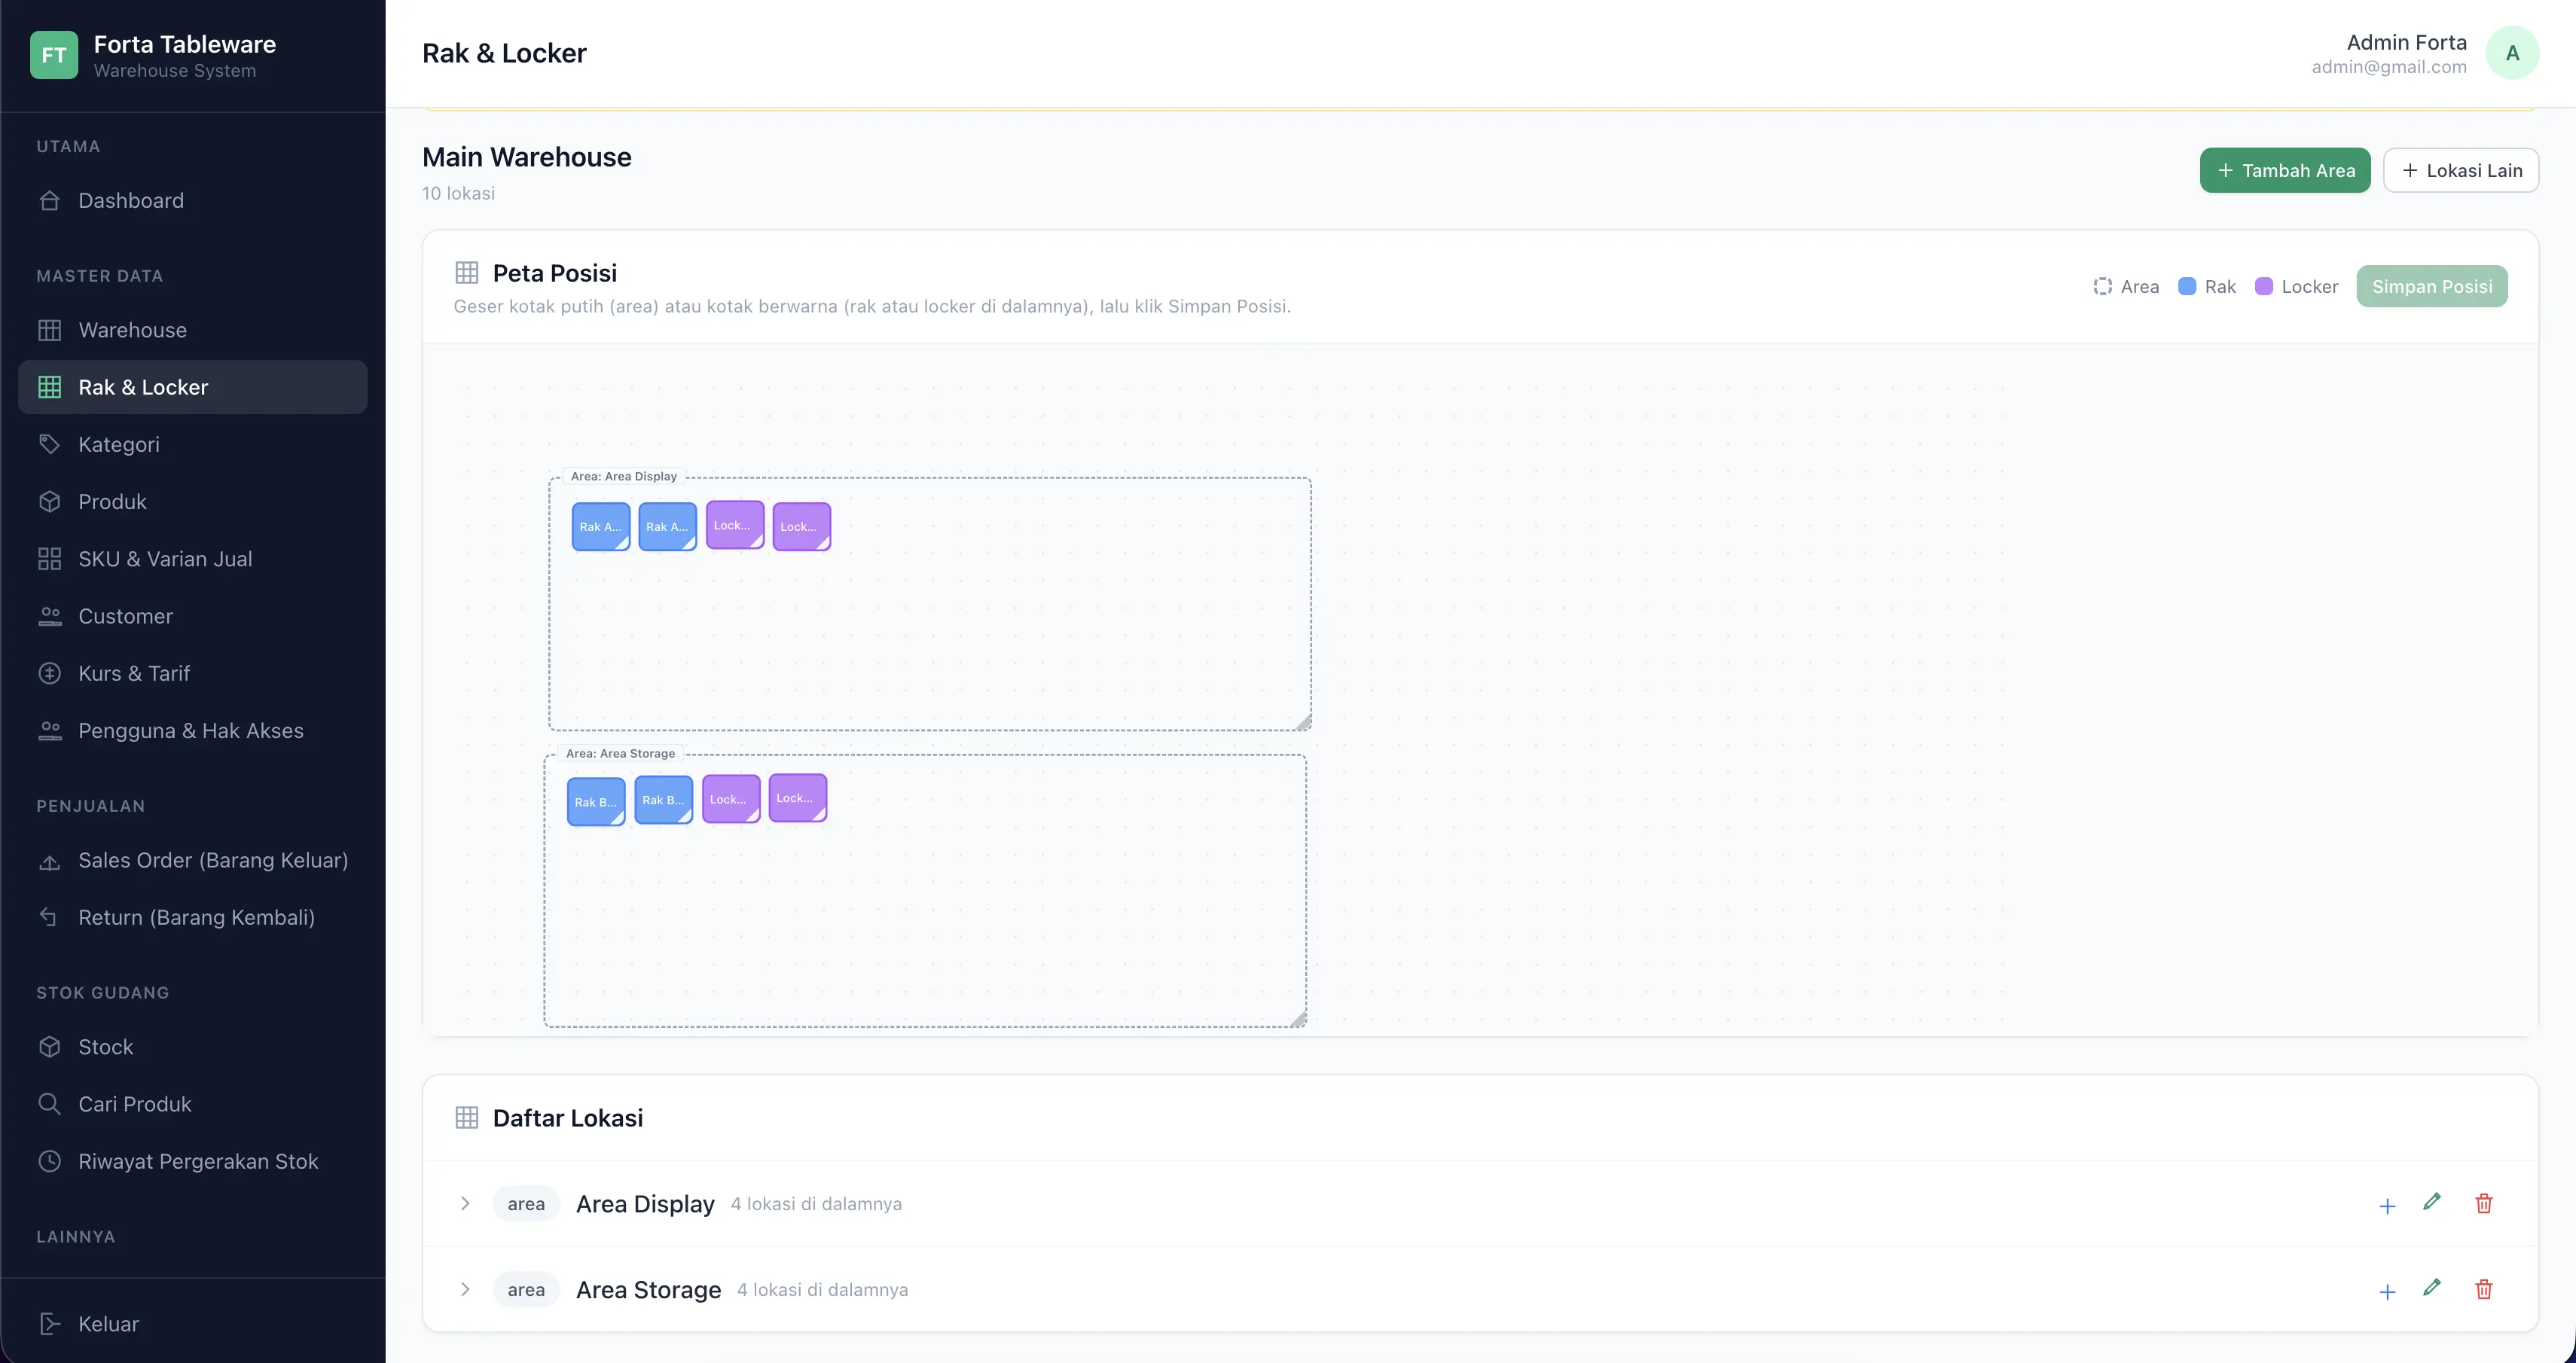Click the blue Rak legend swatch
Image resolution: width=2576 pixels, height=1363 pixels.
click(2187, 287)
